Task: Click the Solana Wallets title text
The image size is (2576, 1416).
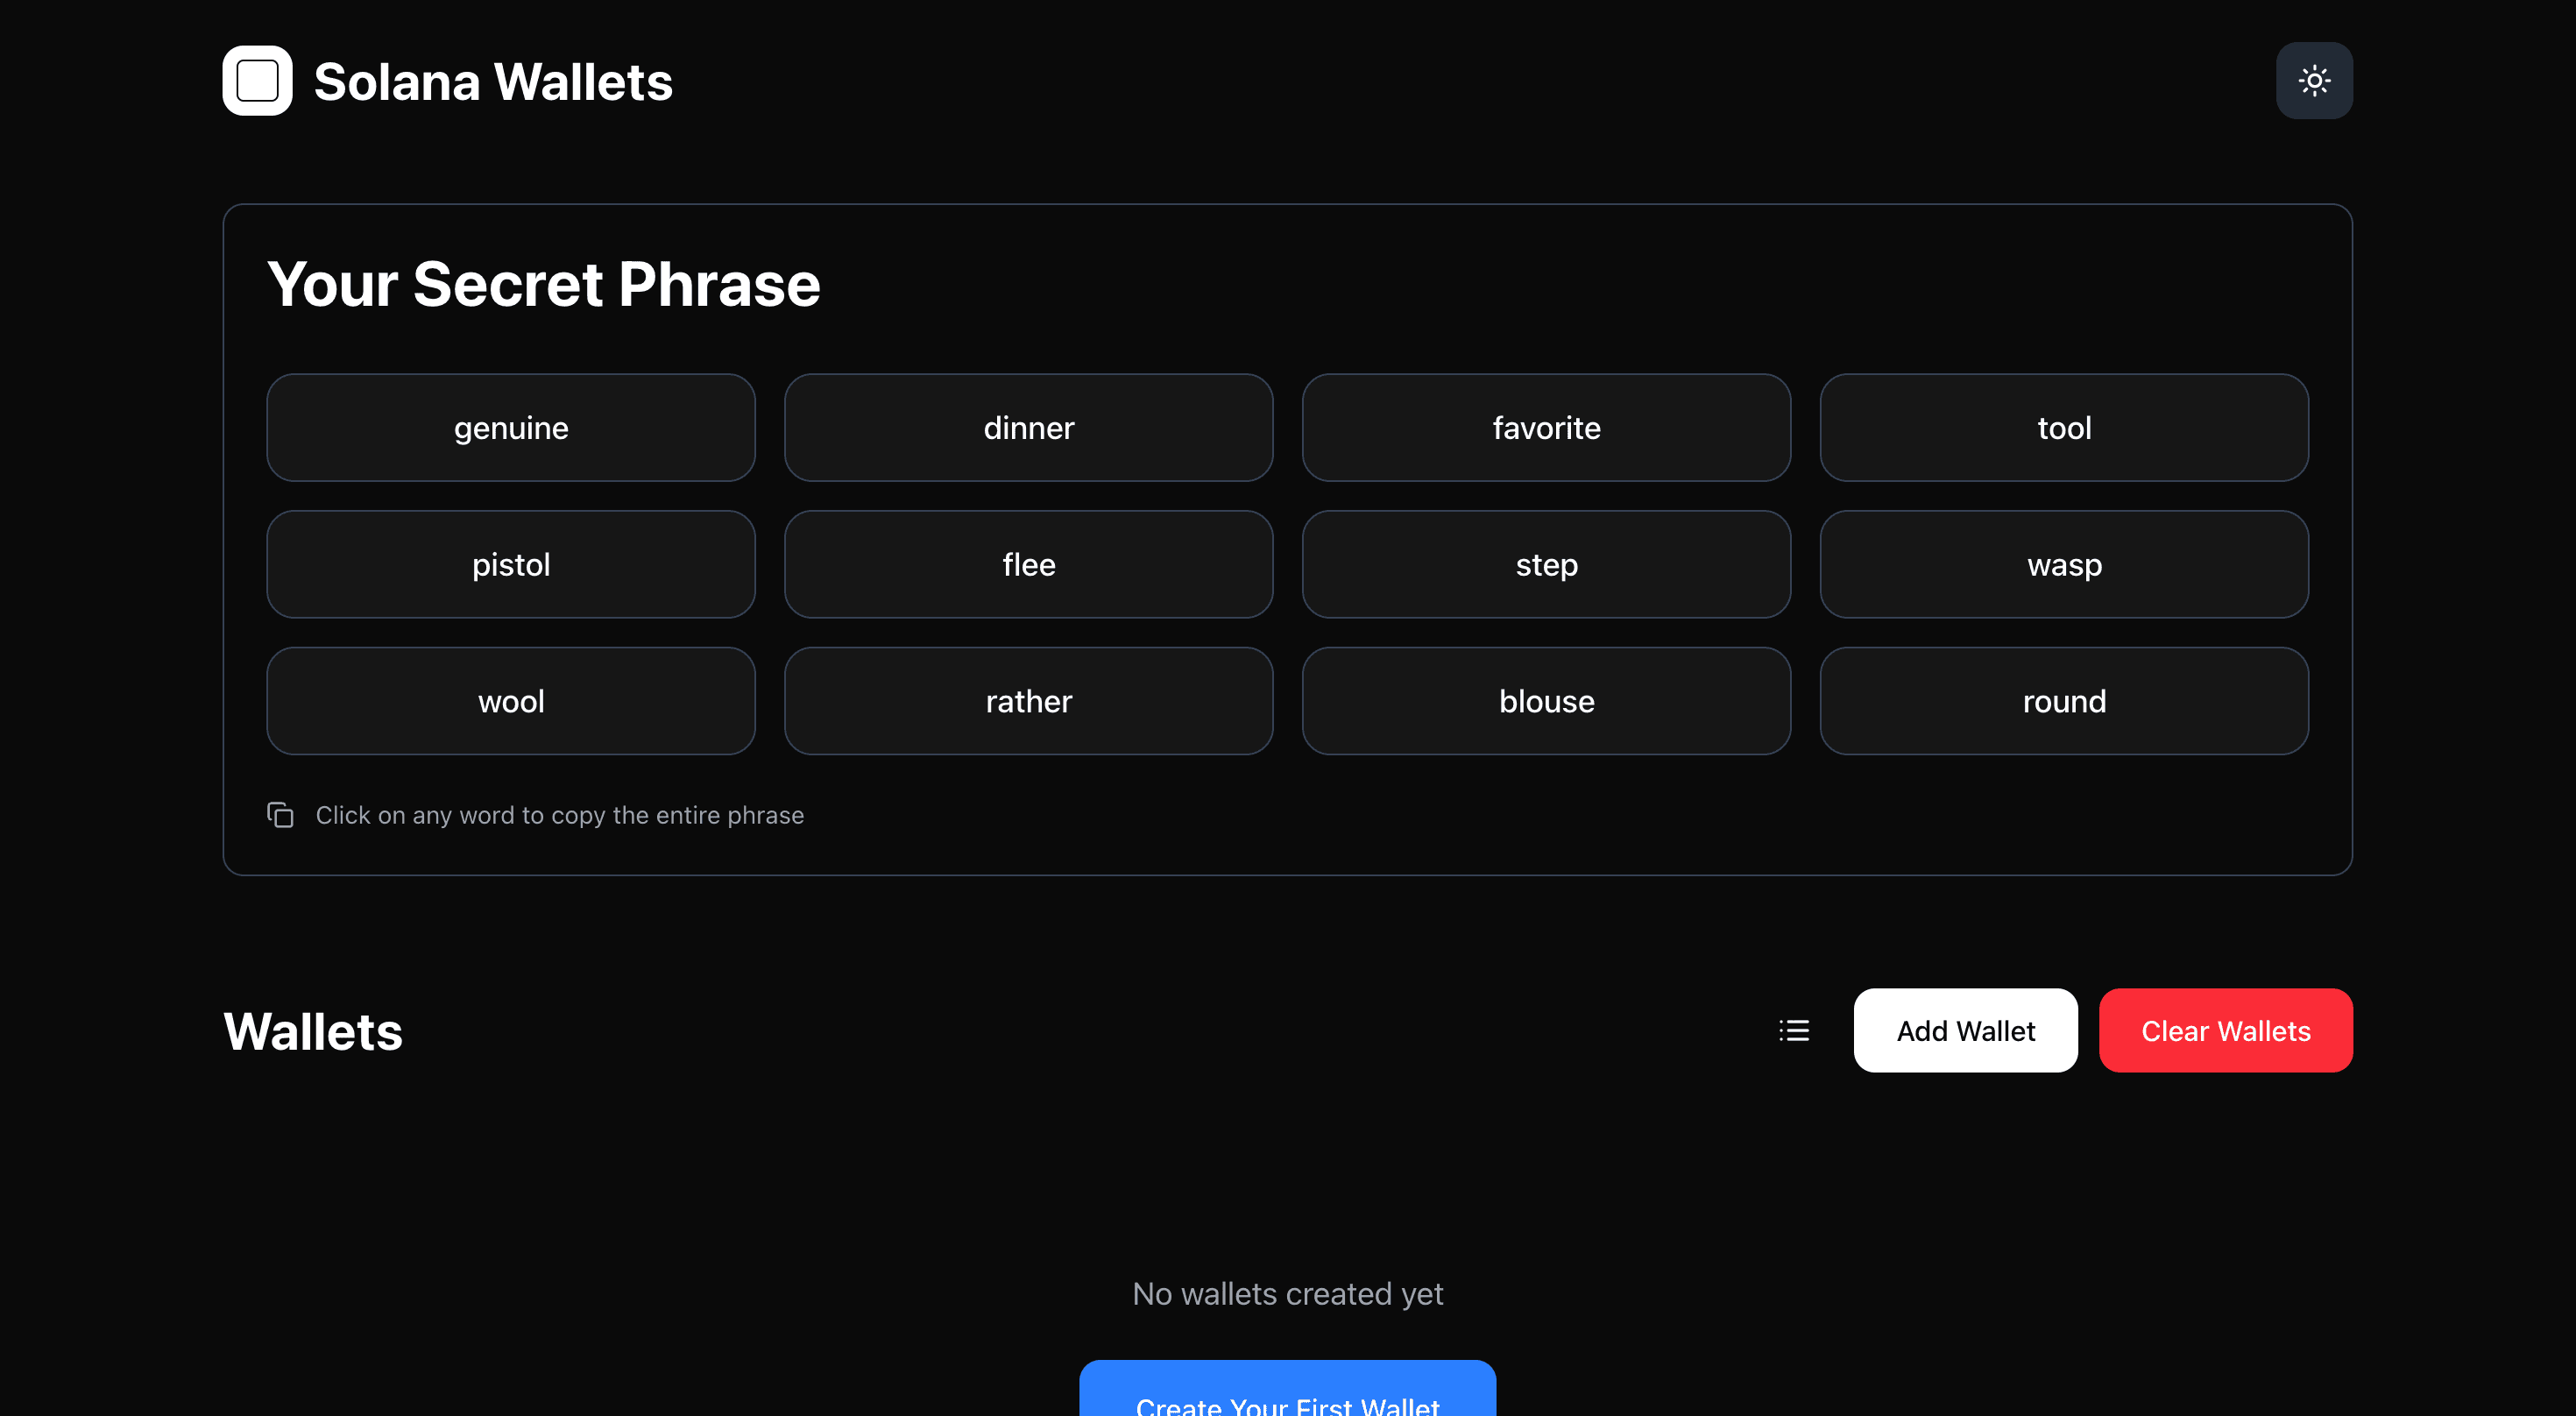Action: coord(493,82)
